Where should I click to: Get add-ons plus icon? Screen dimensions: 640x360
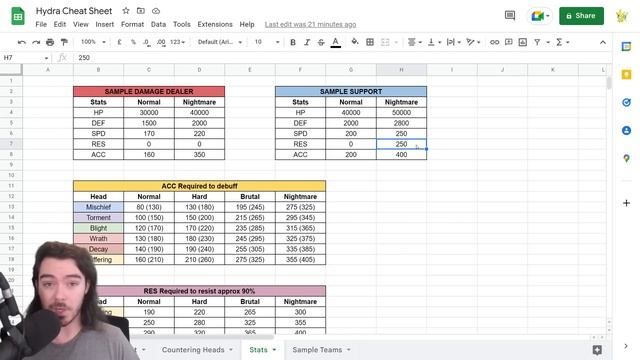point(626,203)
